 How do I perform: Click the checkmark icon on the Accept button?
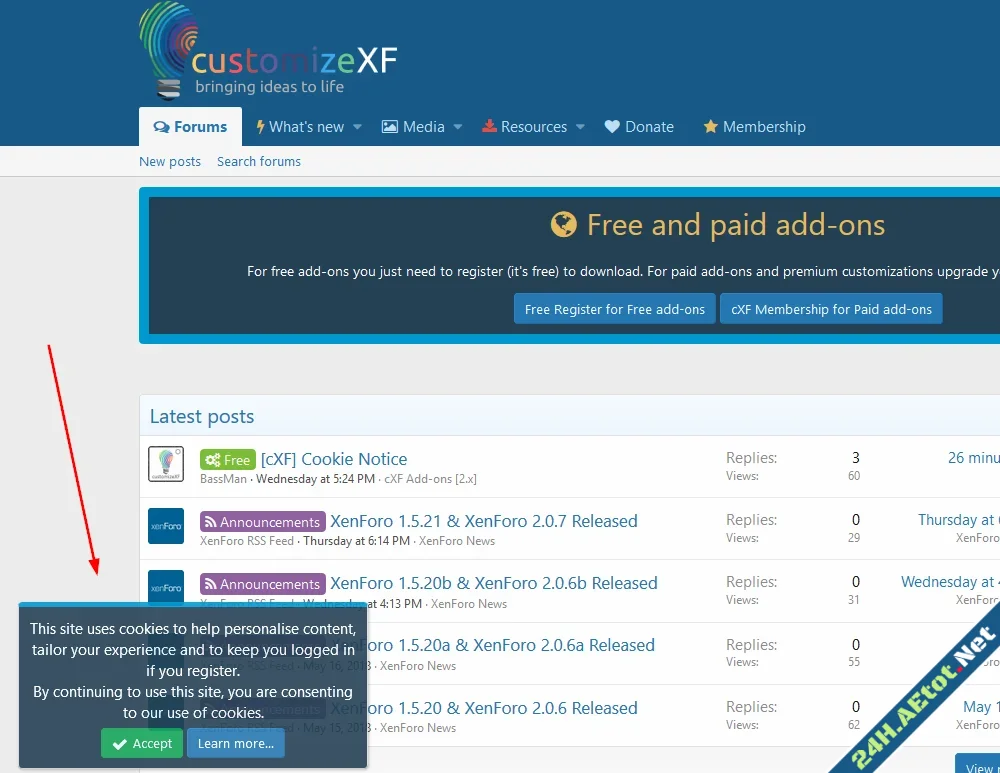pos(118,743)
